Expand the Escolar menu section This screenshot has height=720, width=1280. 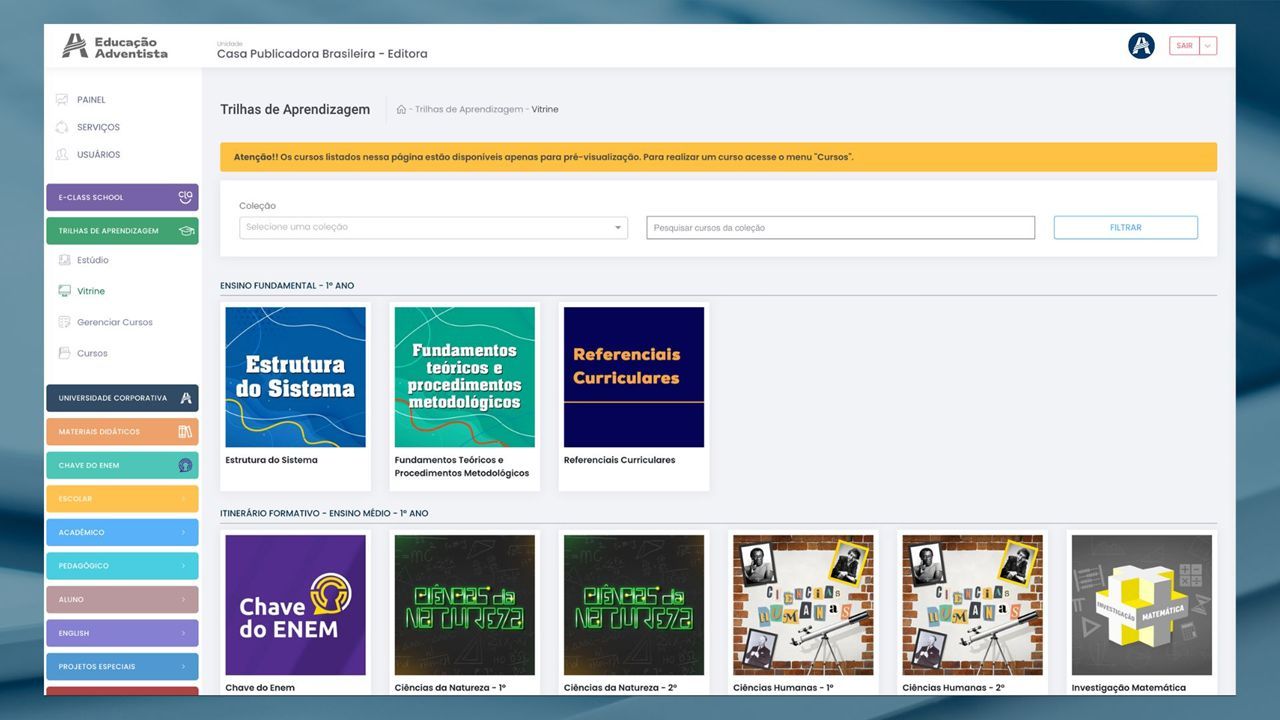[122, 499]
